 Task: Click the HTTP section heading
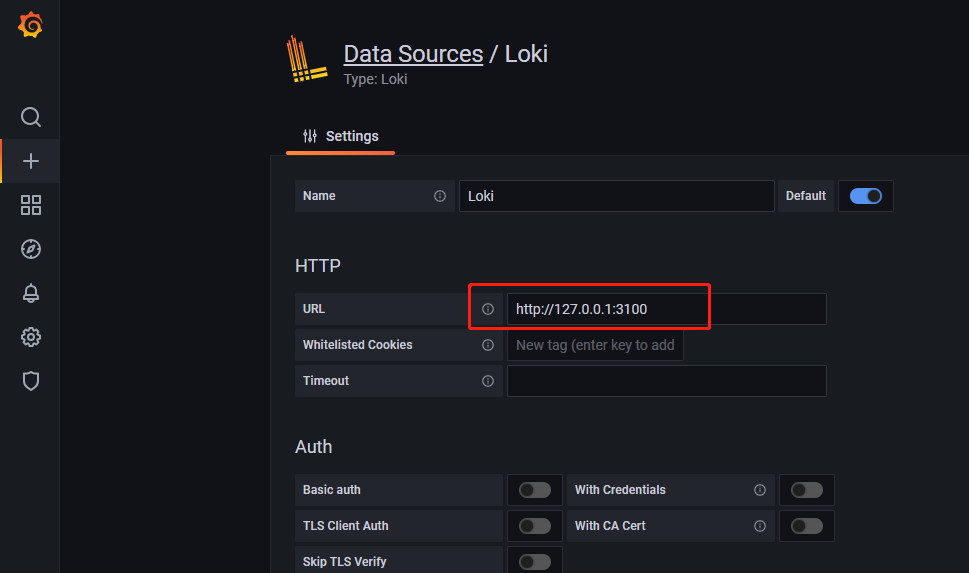click(x=318, y=266)
